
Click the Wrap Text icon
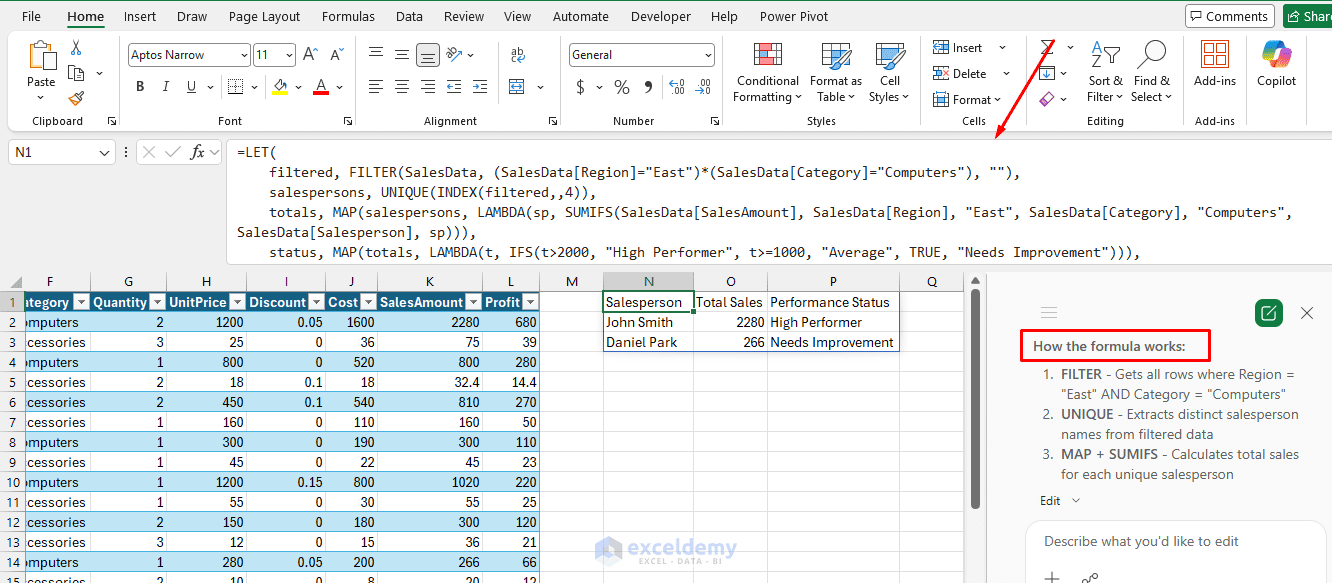click(x=519, y=55)
